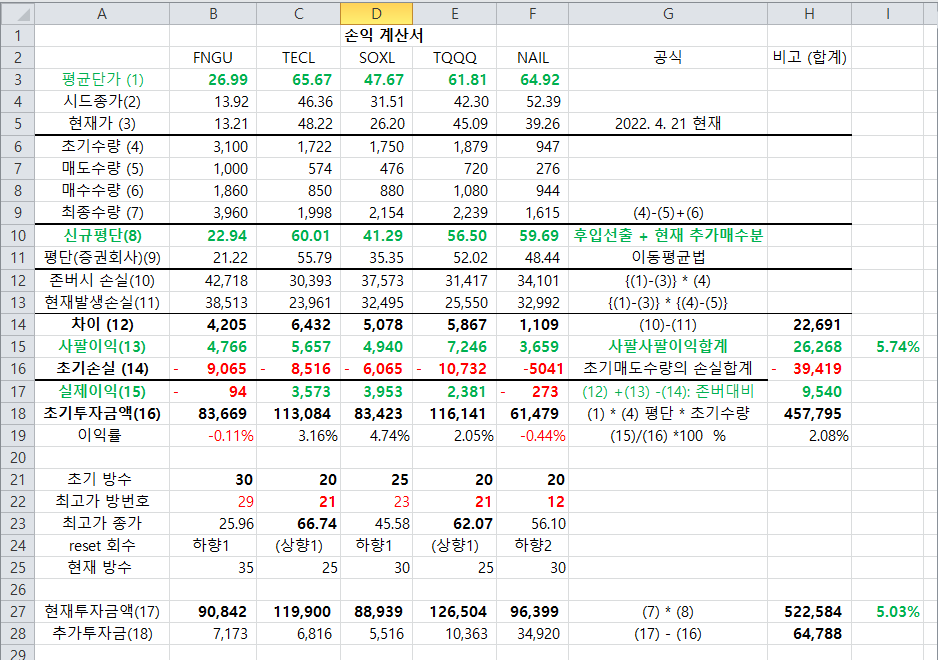The width and height of the screenshot is (938, 660).
Task: Click the 공식 header cell
Action: coord(668,57)
